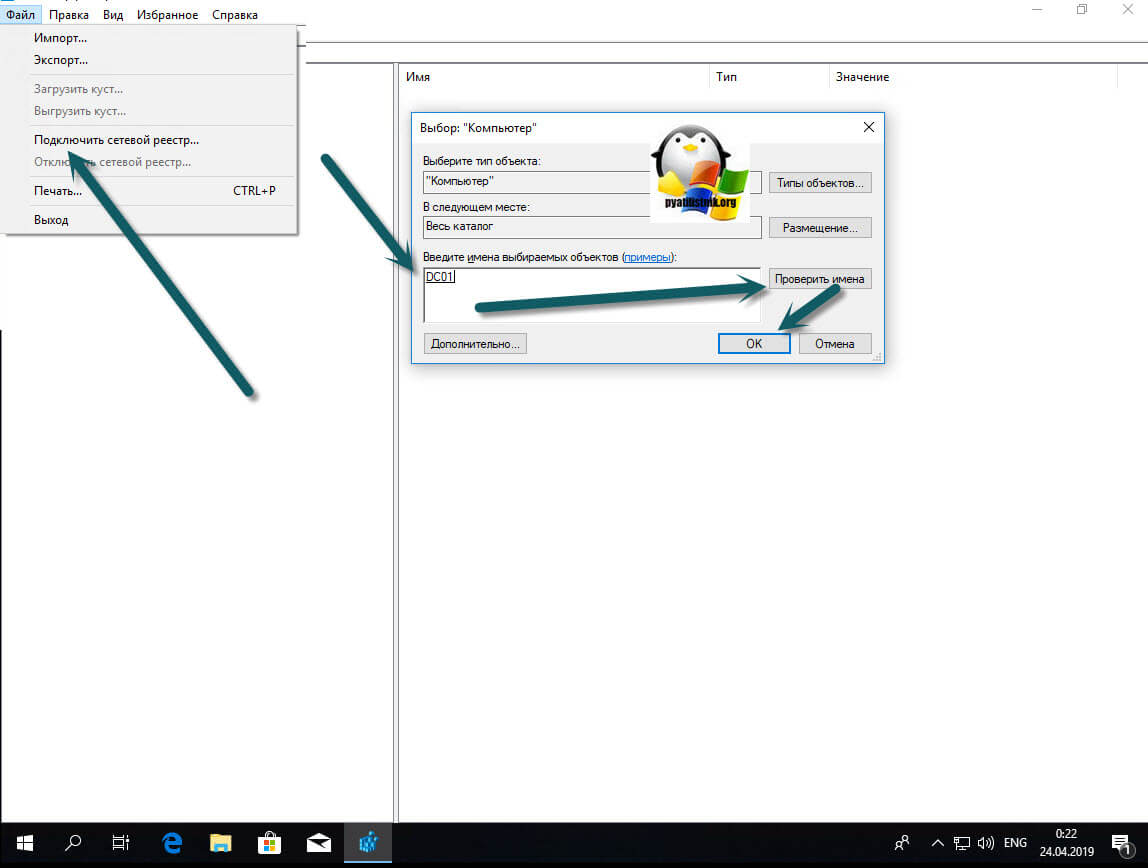Open the 'примеры' hyperlink

(649, 257)
